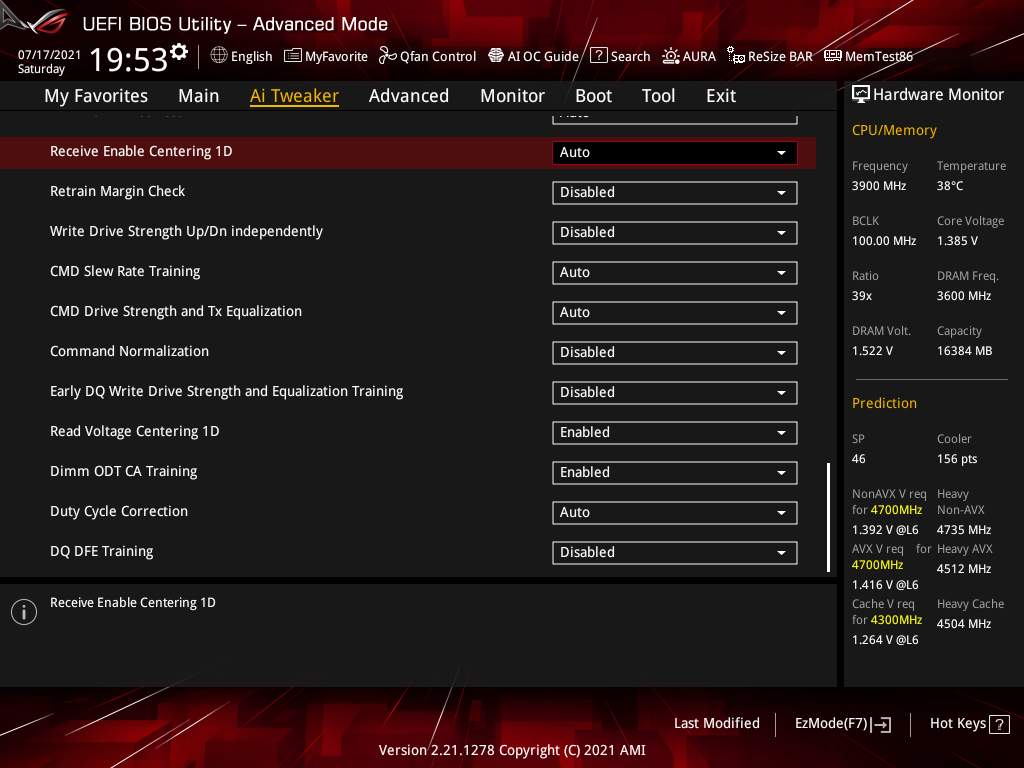
Task: Click the SP 46 prediction value
Action: tap(859, 459)
